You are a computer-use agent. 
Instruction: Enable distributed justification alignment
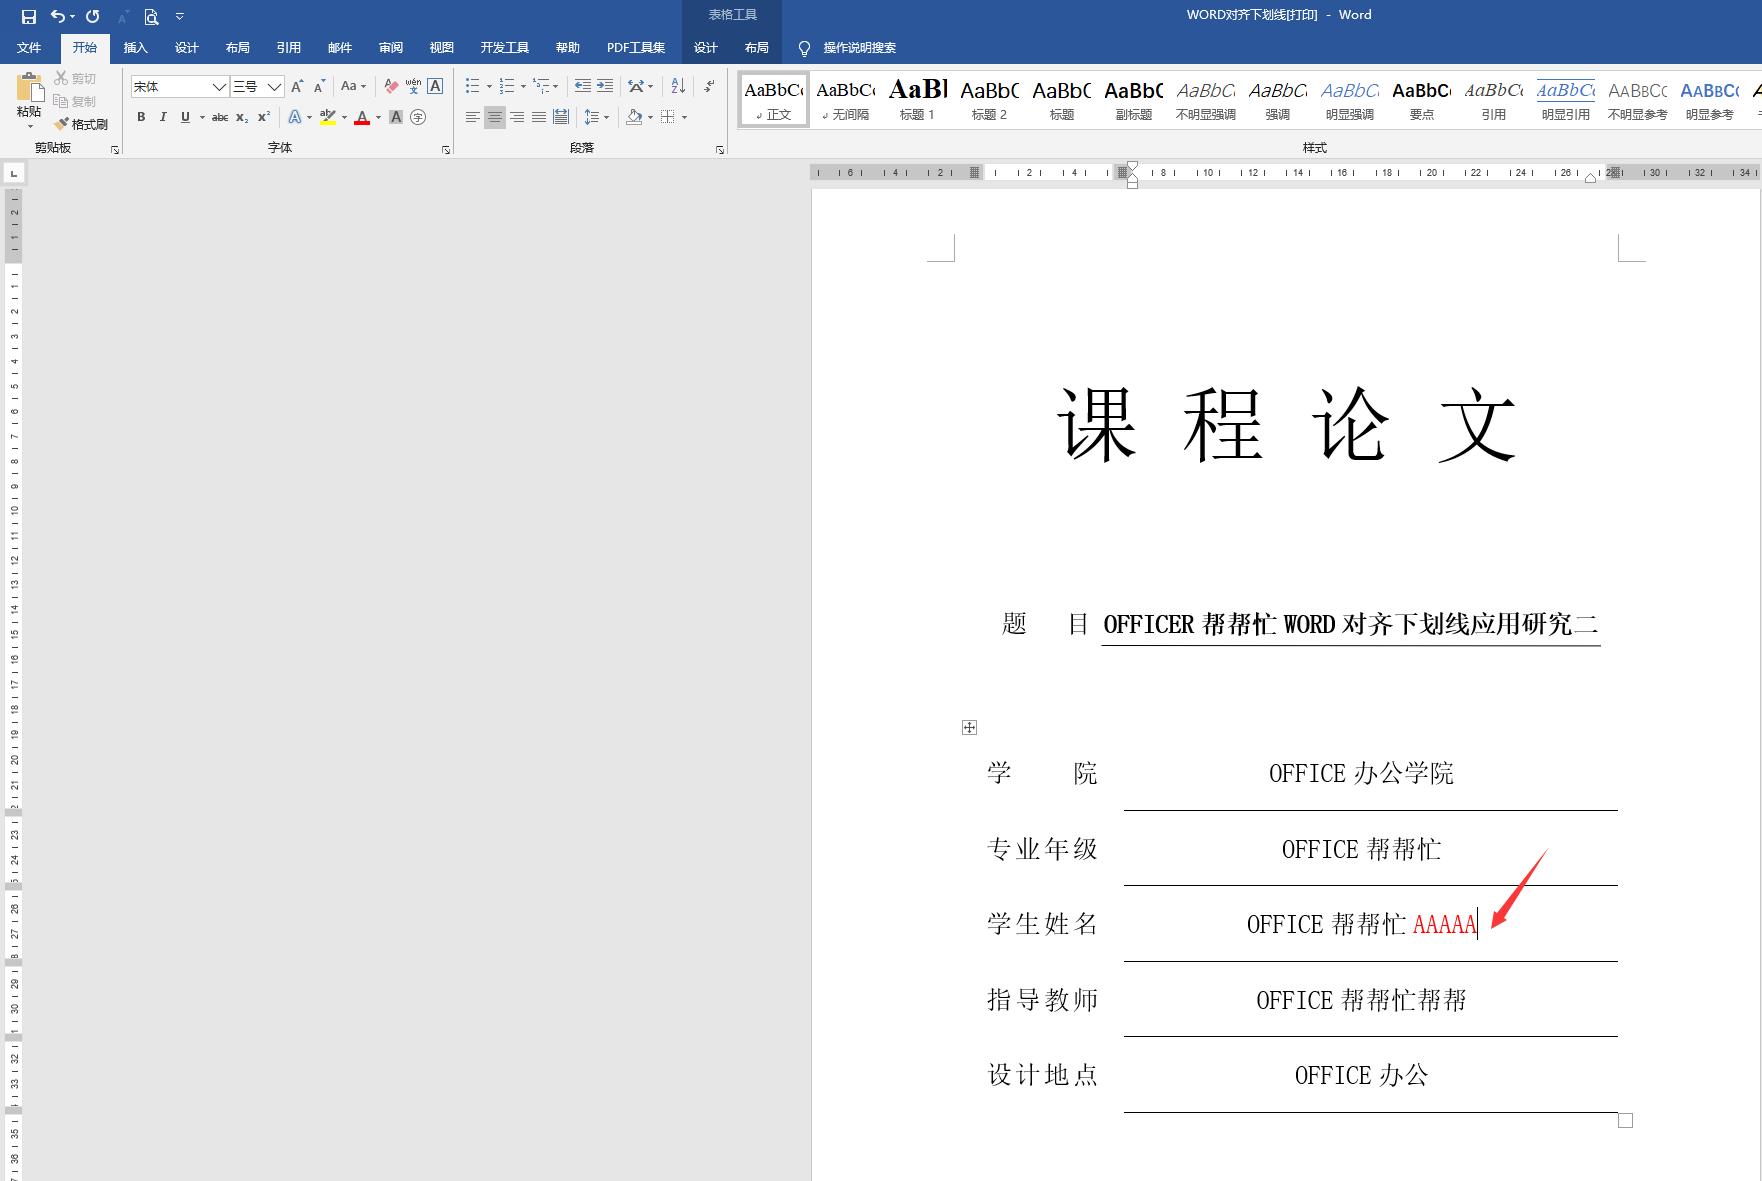point(561,117)
